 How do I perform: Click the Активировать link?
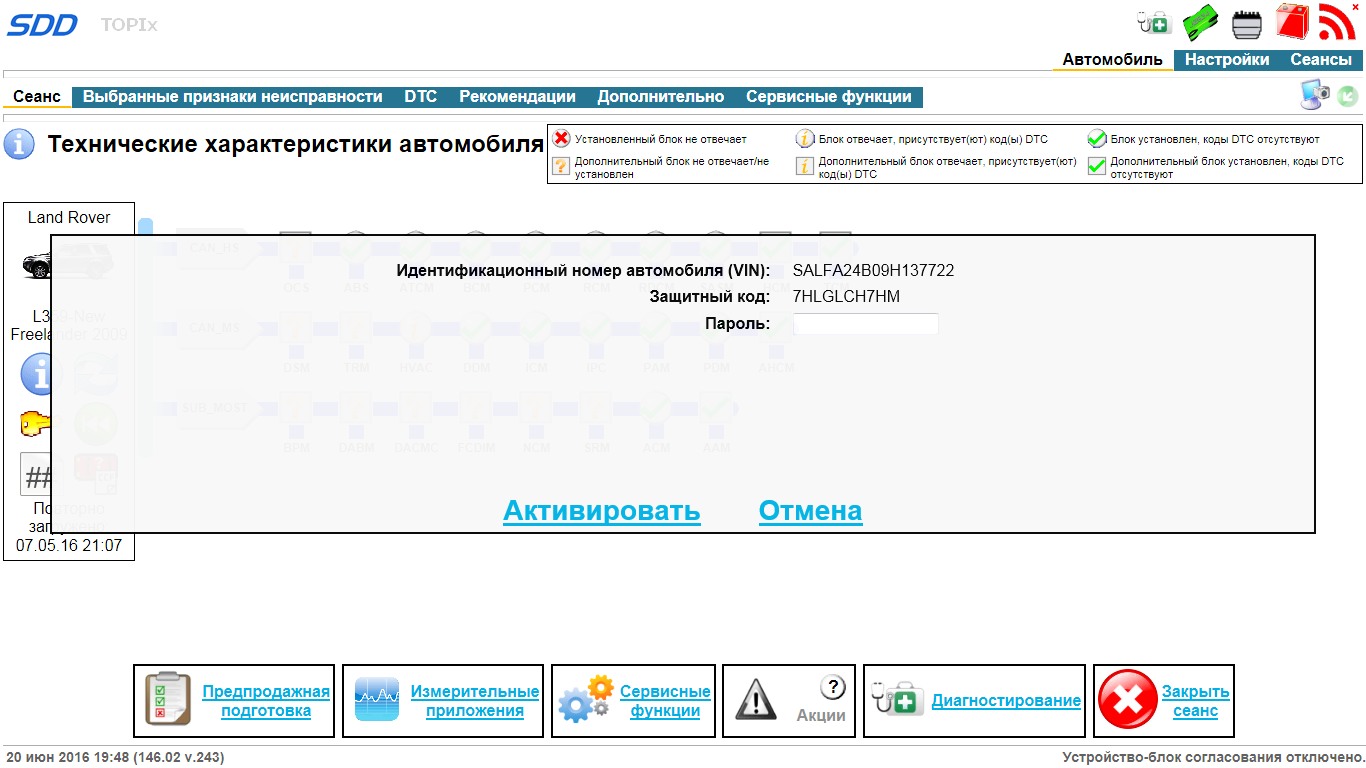click(601, 511)
